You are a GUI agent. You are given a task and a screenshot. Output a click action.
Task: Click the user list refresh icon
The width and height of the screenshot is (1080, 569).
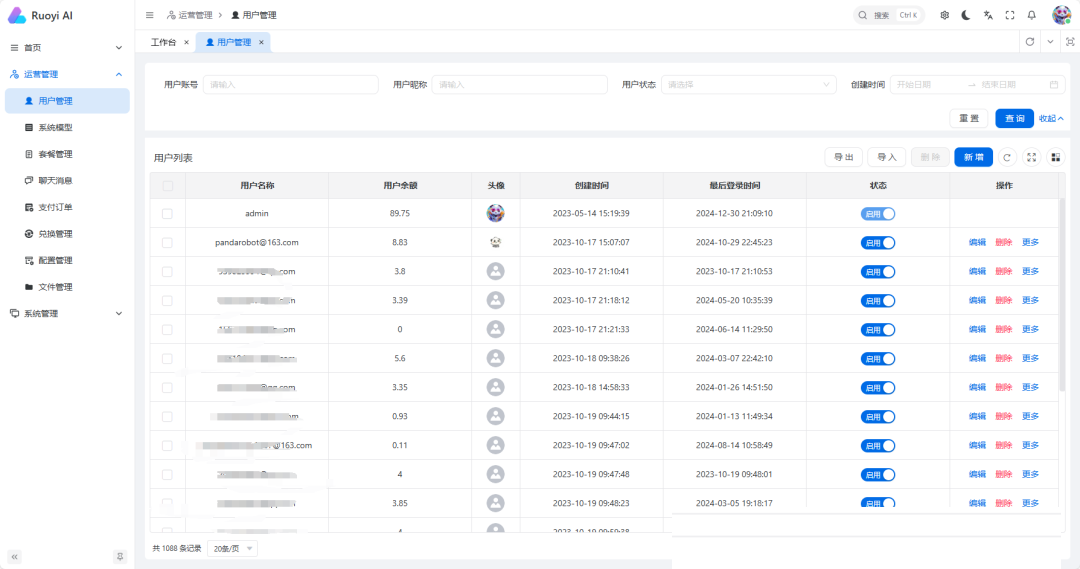[x=1007, y=157]
